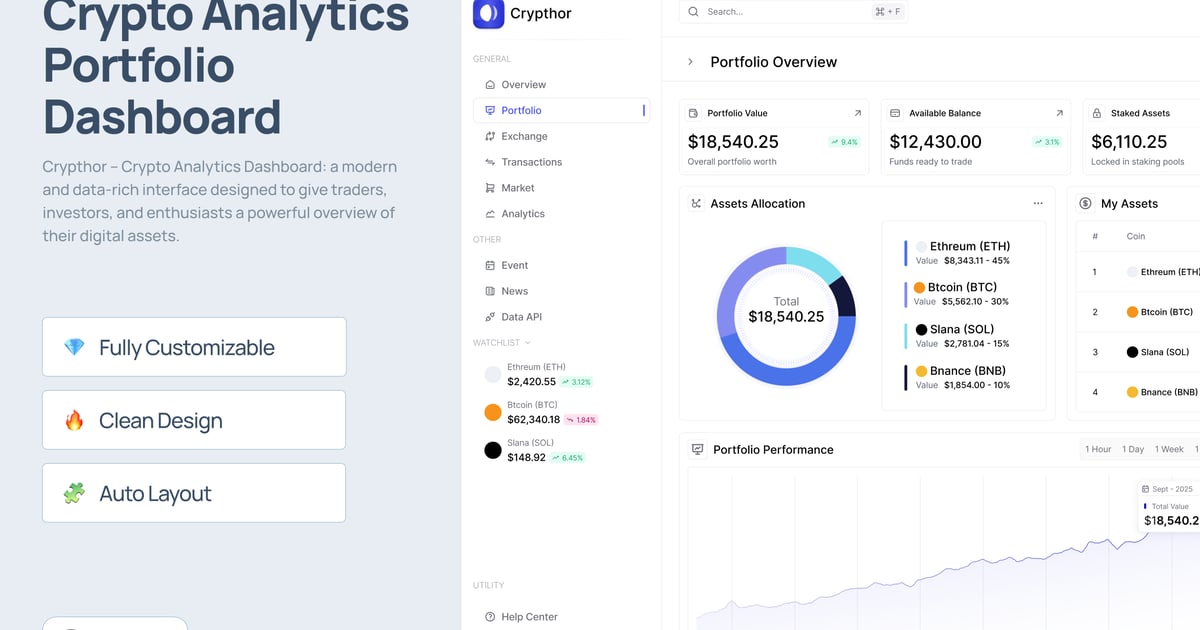Image resolution: width=1200 pixels, height=630 pixels.
Task: Open News via its sidebar icon
Action: coord(489,291)
